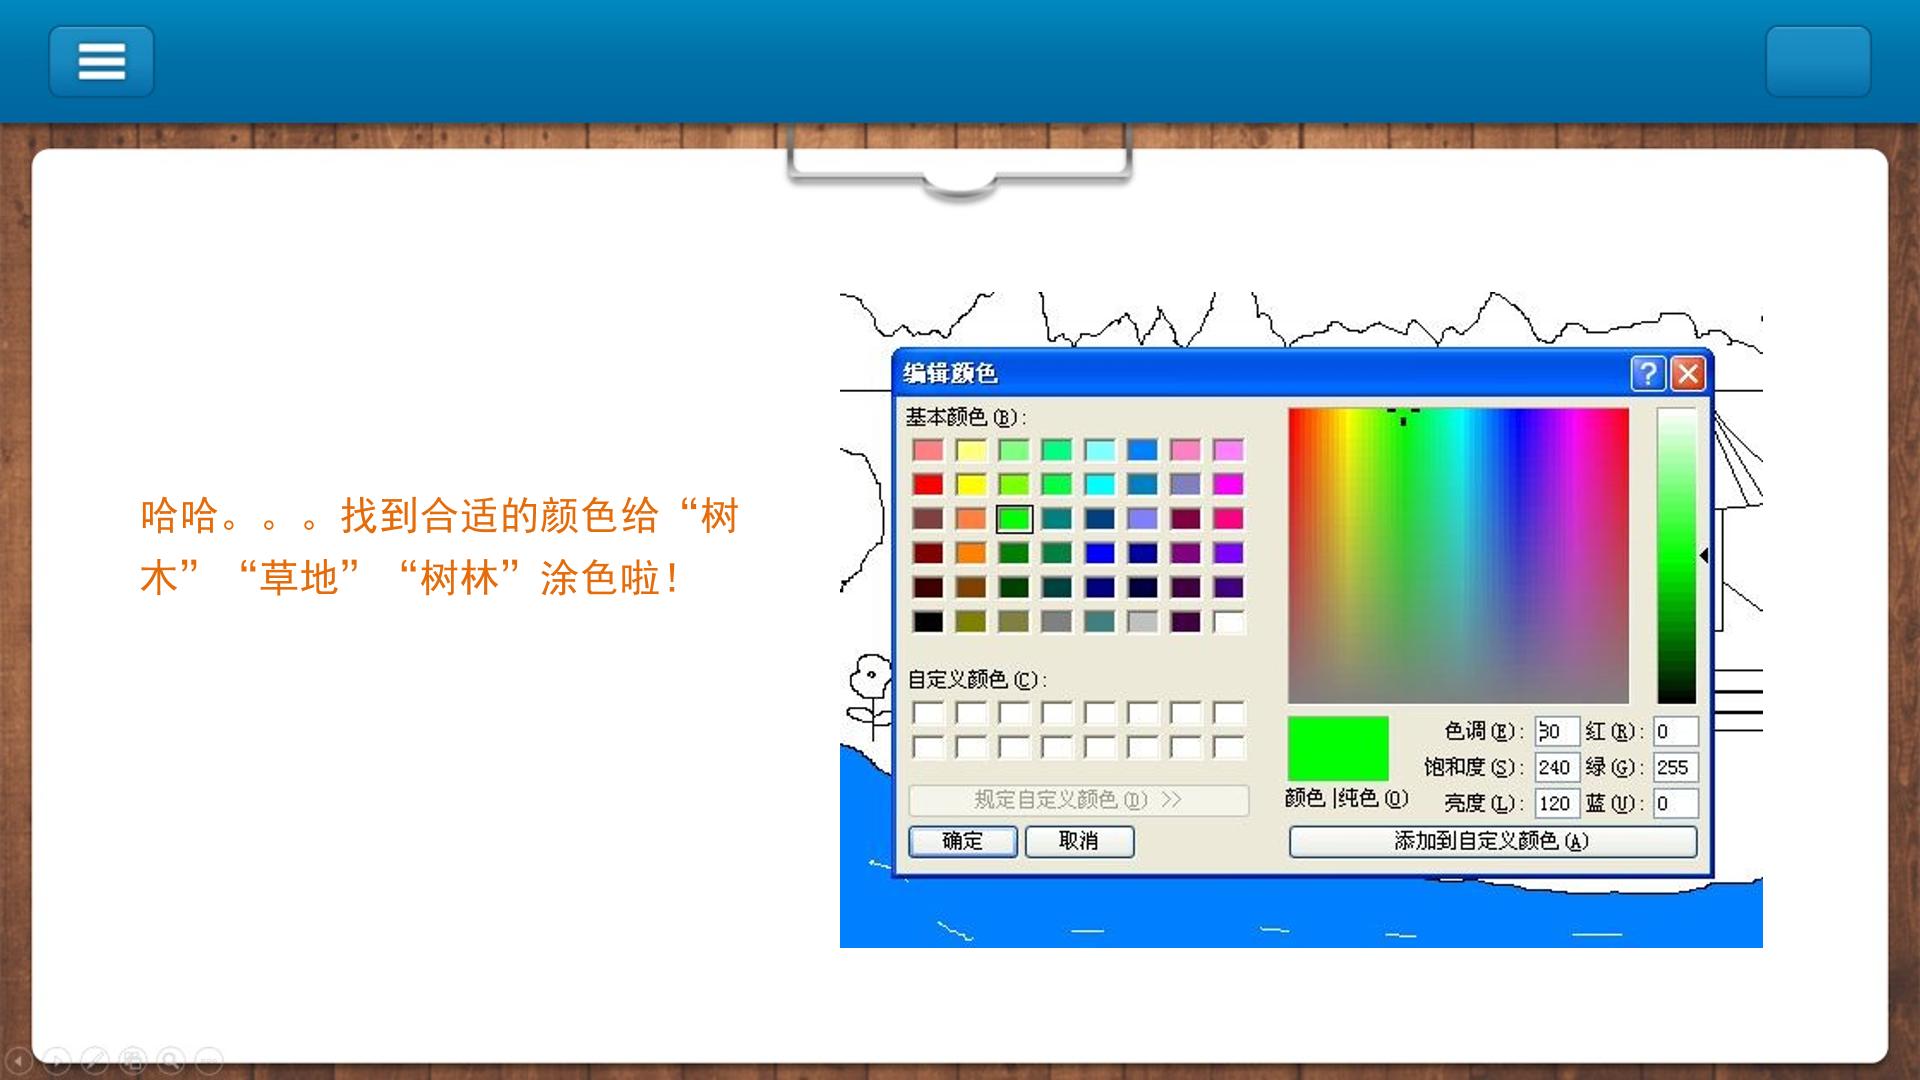1920x1080 pixels.
Task: Click the 取消 button
Action: [x=1079, y=841]
